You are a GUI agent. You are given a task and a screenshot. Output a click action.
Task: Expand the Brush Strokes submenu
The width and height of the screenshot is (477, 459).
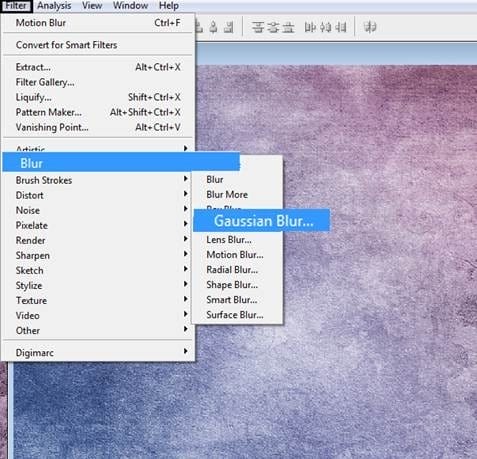click(x=98, y=180)
